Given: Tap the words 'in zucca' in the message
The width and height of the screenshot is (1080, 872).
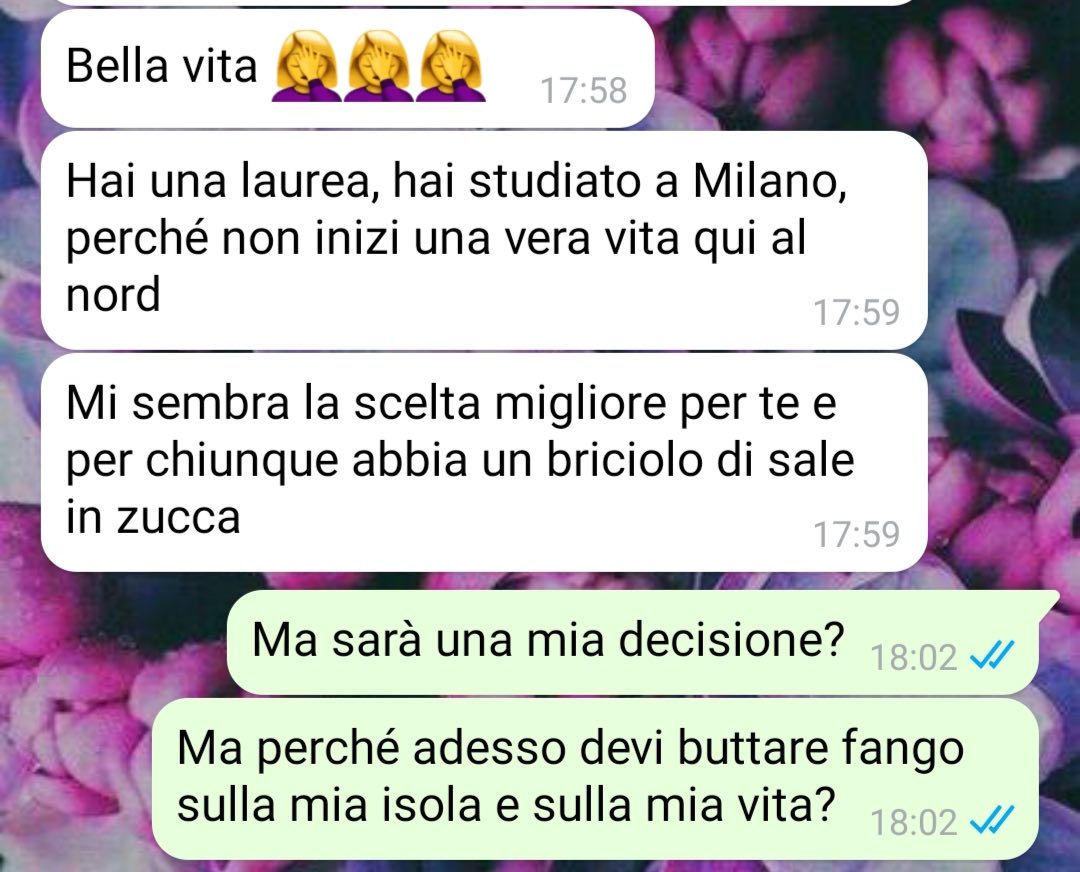Looking at the screenshot, I should point(153,517).
